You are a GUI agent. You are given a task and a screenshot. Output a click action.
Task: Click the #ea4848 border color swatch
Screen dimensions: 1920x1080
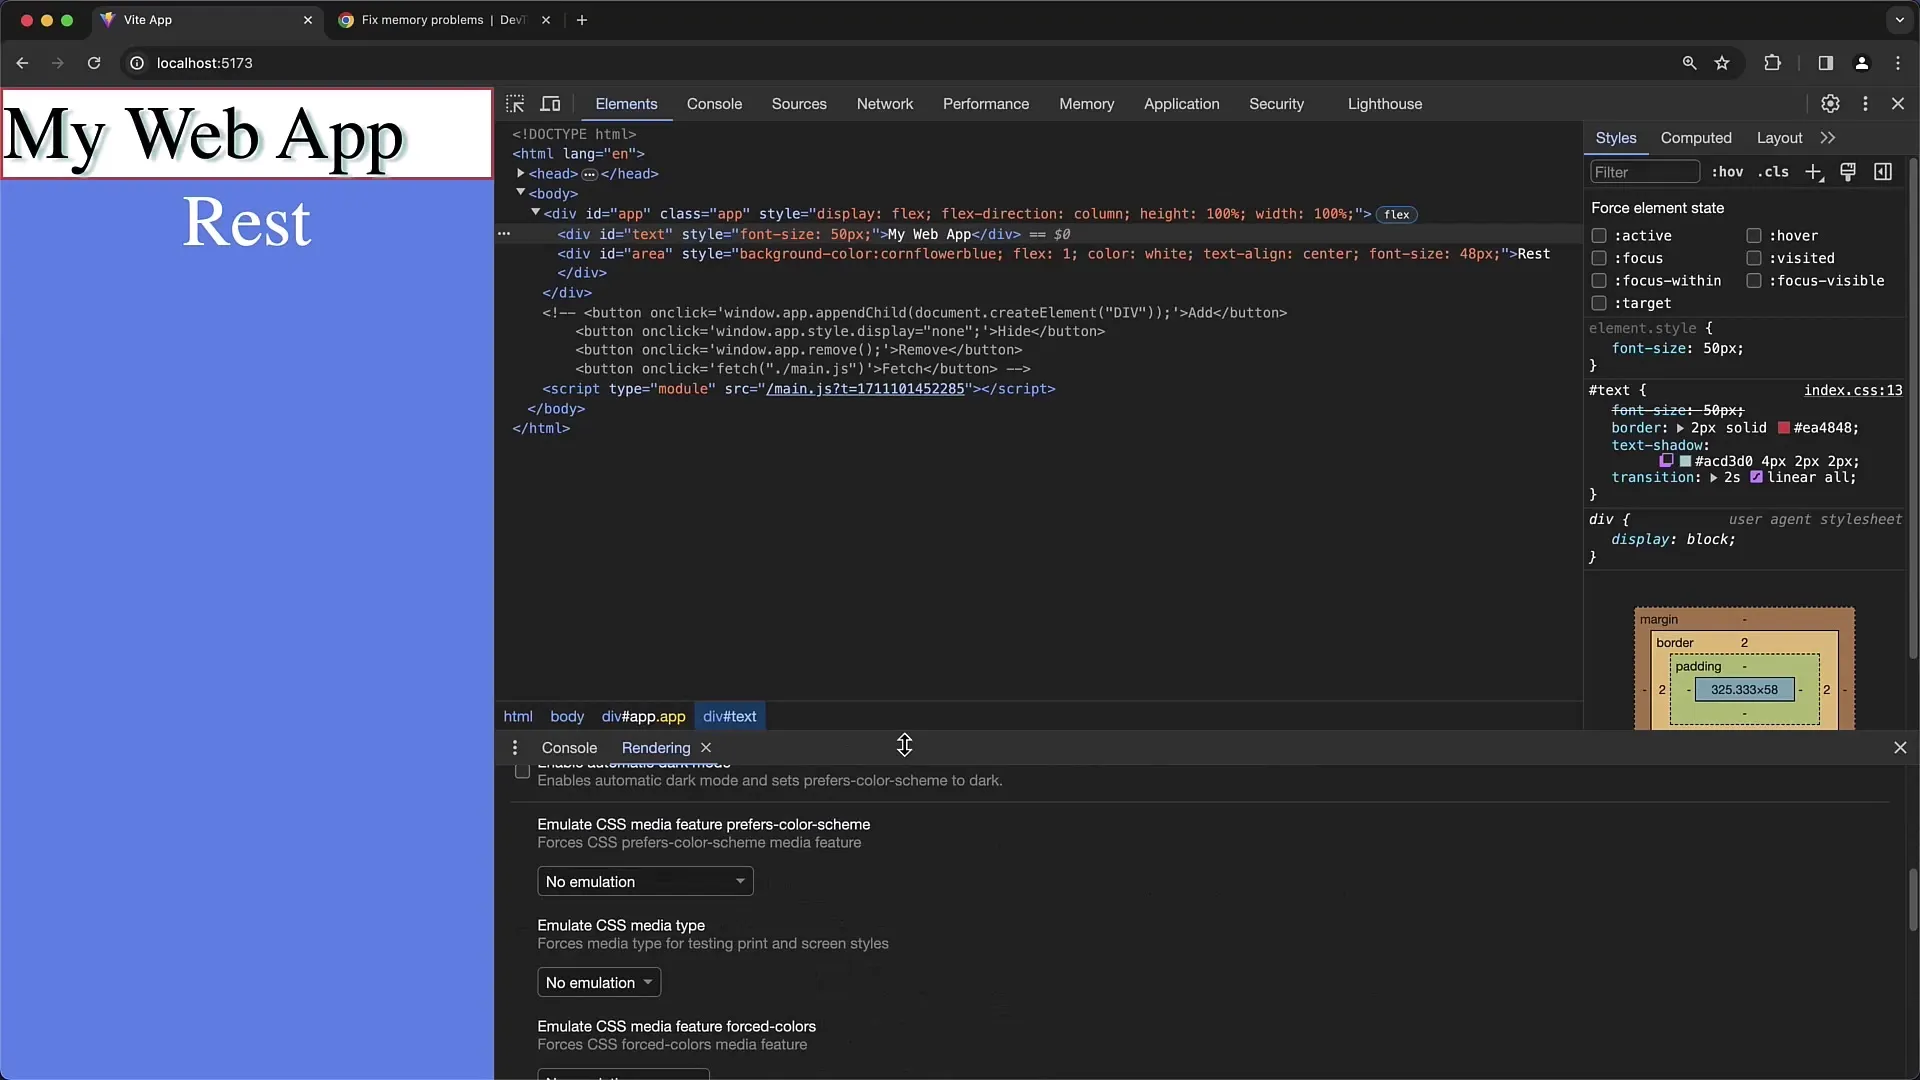point(1784,428)
